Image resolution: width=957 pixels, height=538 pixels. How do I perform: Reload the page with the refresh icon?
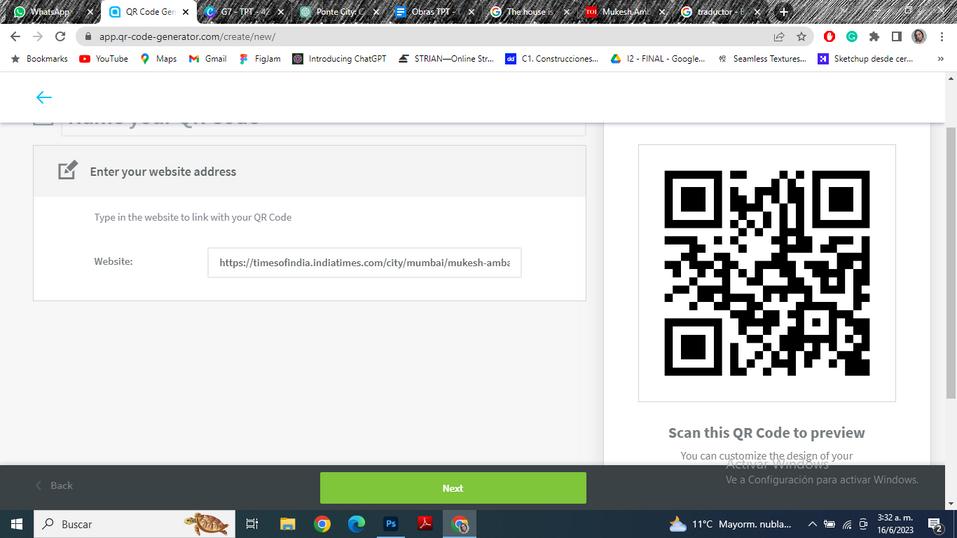tap(60, 37)
